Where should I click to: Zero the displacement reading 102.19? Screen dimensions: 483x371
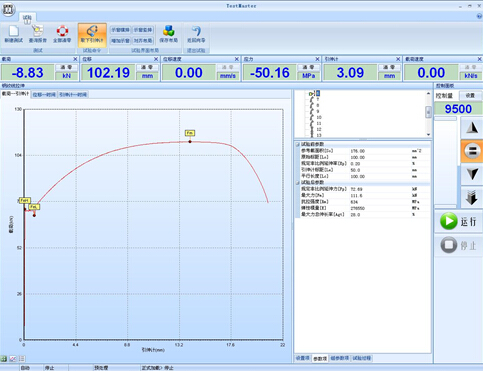pos(147,67)
